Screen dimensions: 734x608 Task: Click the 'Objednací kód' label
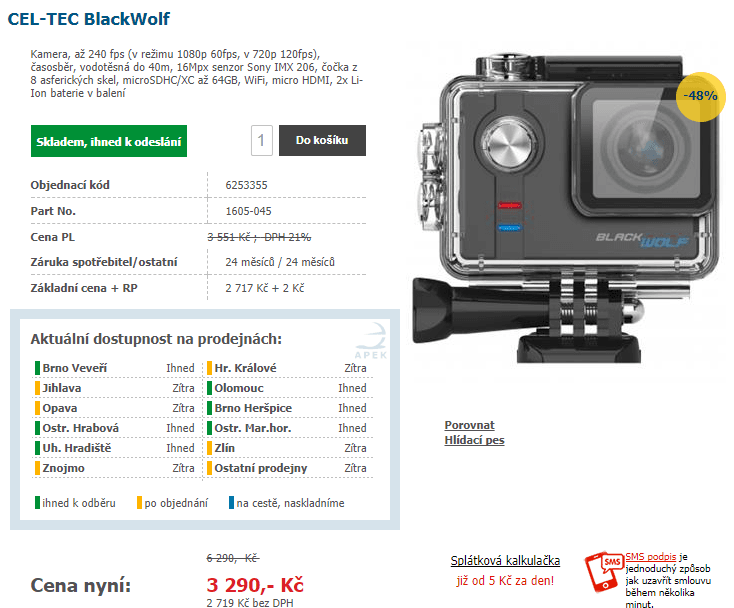point(70,185)
